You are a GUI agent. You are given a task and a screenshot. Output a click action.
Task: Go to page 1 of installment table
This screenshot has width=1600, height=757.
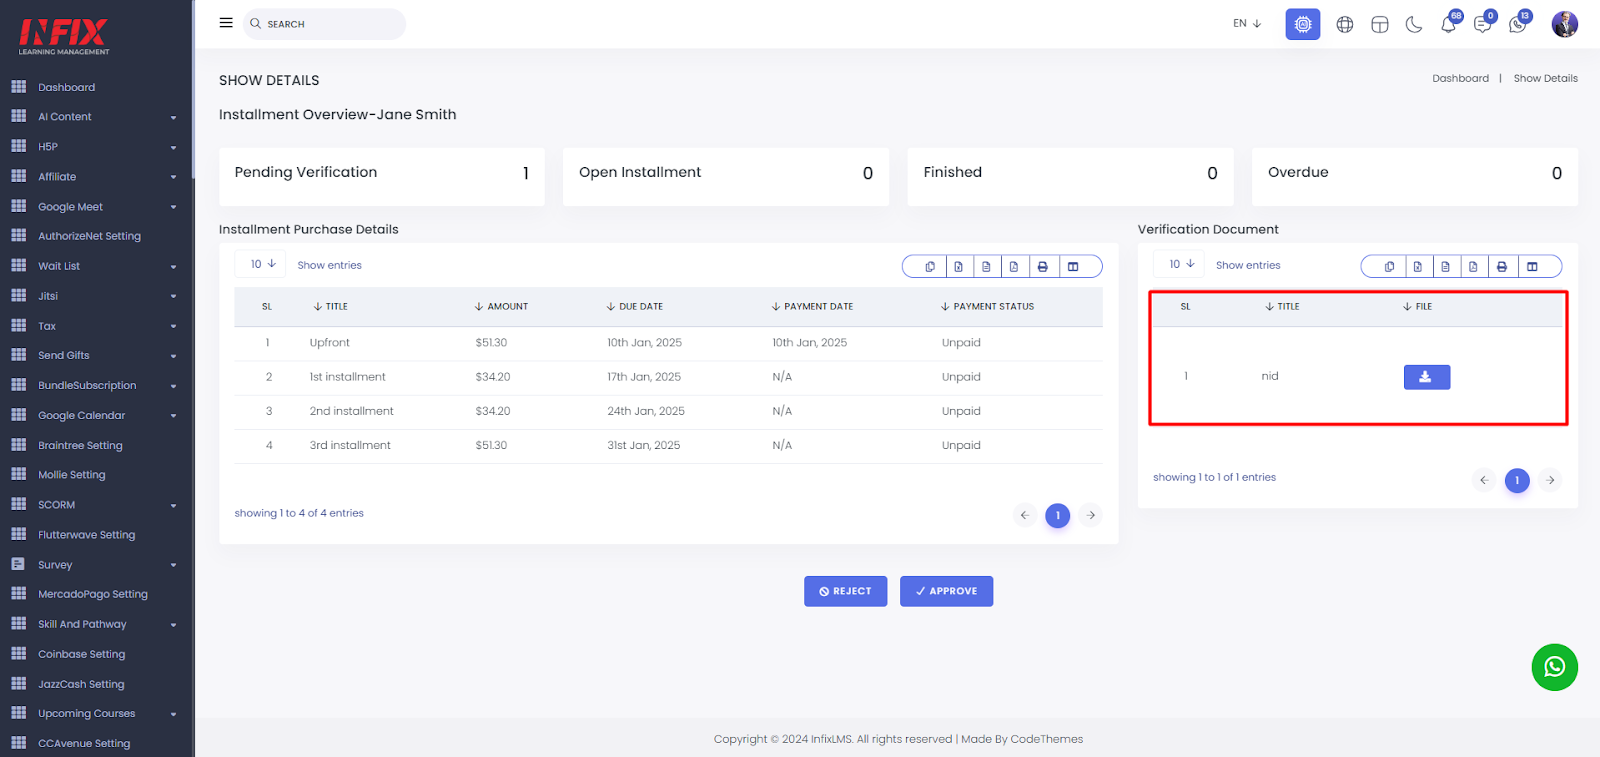click(x=1057, y=515)
